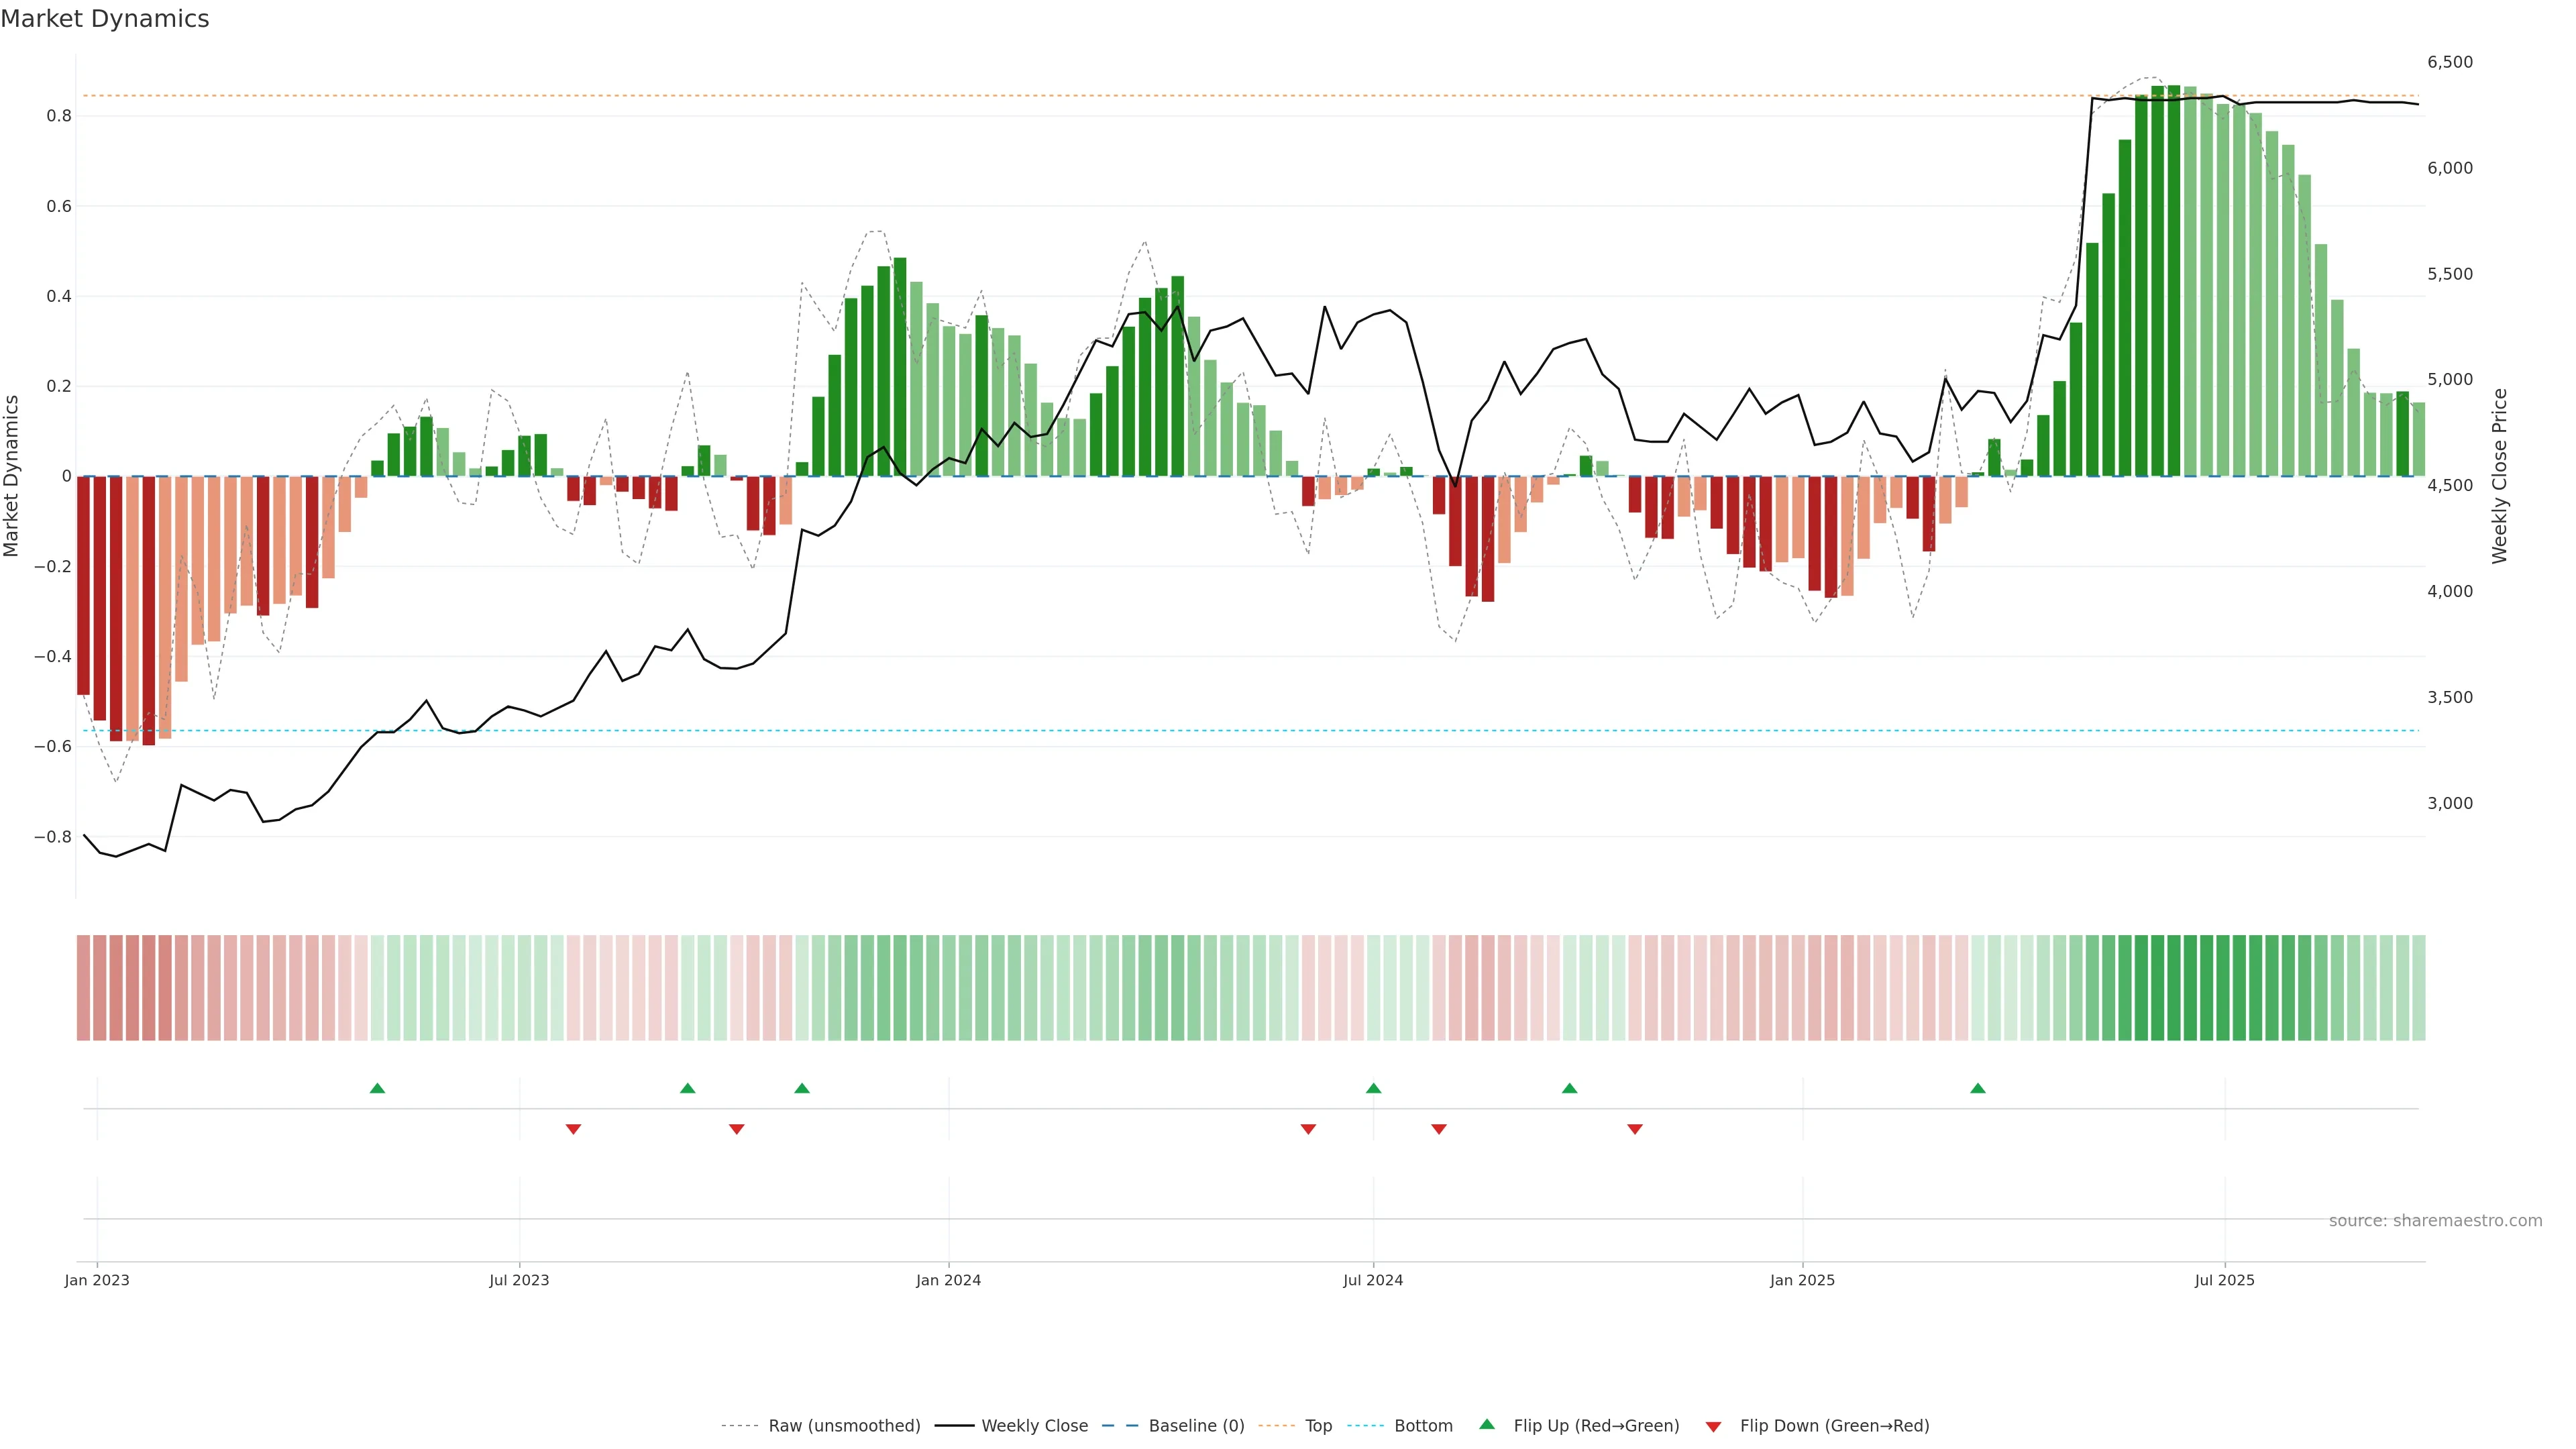Click flip-up marker on the Jul 2024 gridline
The width and height of the screenshot is (2576, 1449).
click(x=1373, y=1088)
